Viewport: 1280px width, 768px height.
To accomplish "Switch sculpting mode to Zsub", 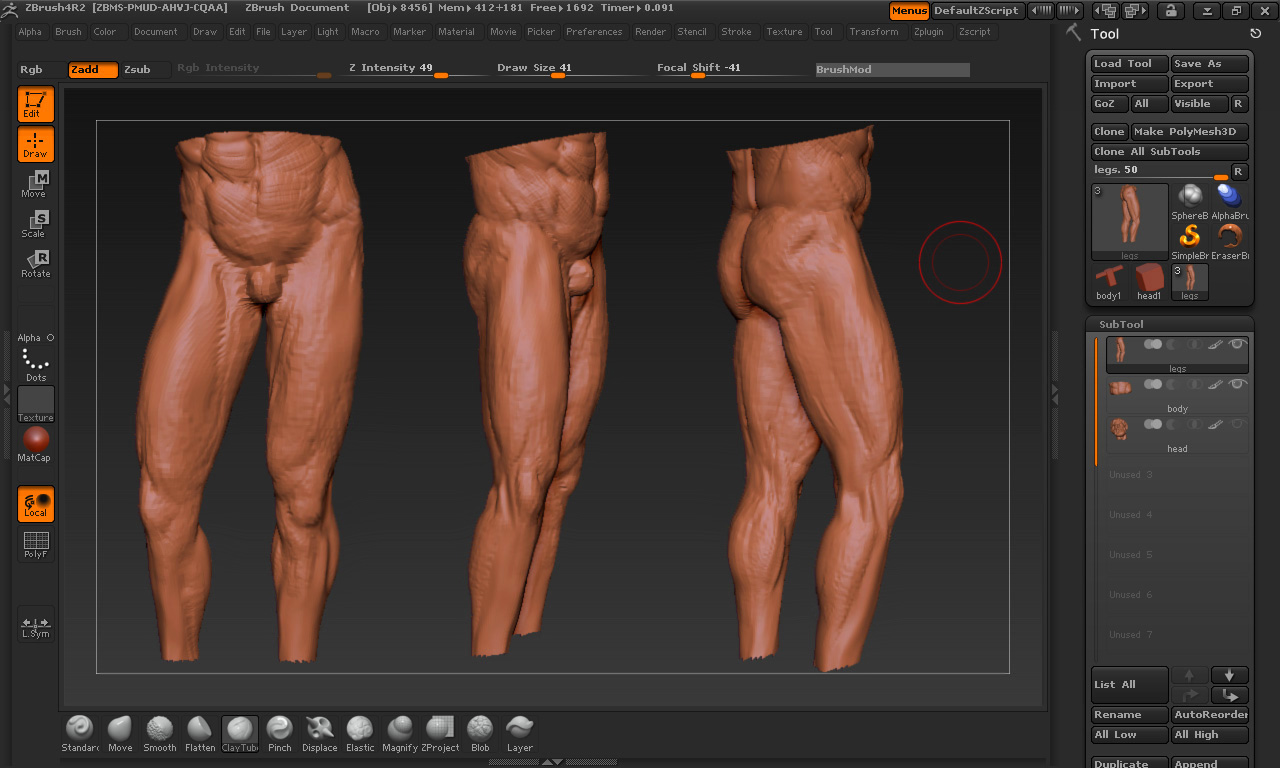I will click(137, 70).
